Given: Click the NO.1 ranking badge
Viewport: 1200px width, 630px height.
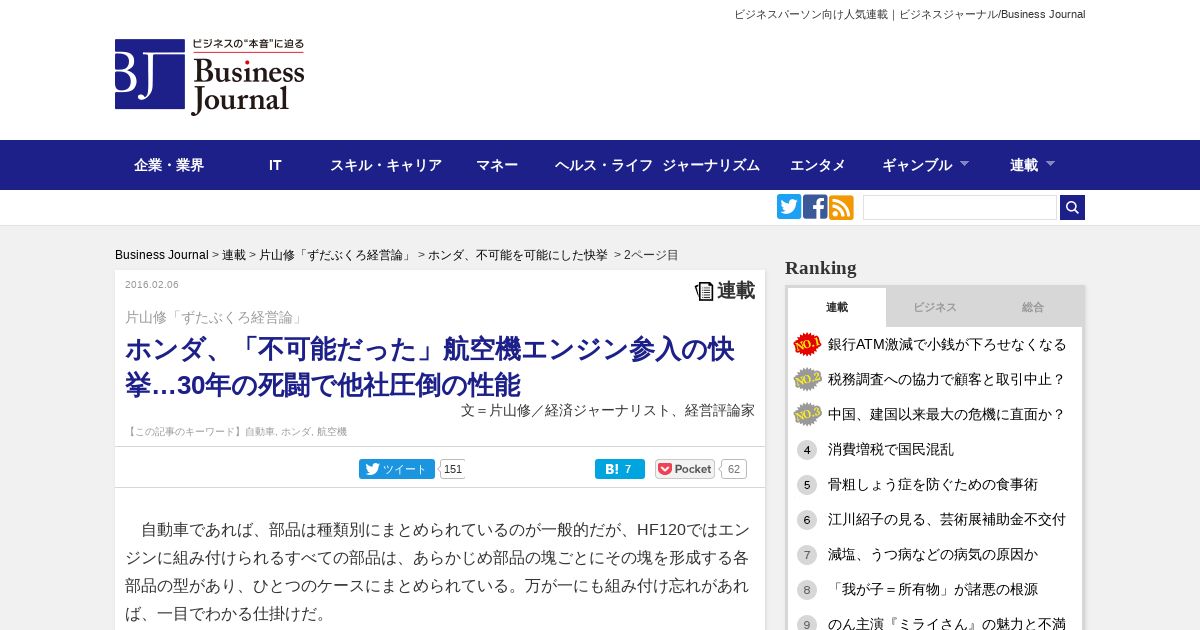Looking at the screenshot, I should click(x=807, y=345).
